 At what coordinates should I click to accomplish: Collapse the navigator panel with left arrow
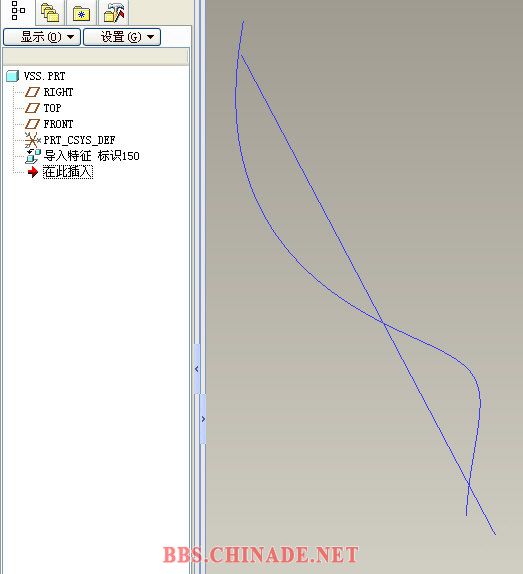pyautogui.click(x=197, y=369)
